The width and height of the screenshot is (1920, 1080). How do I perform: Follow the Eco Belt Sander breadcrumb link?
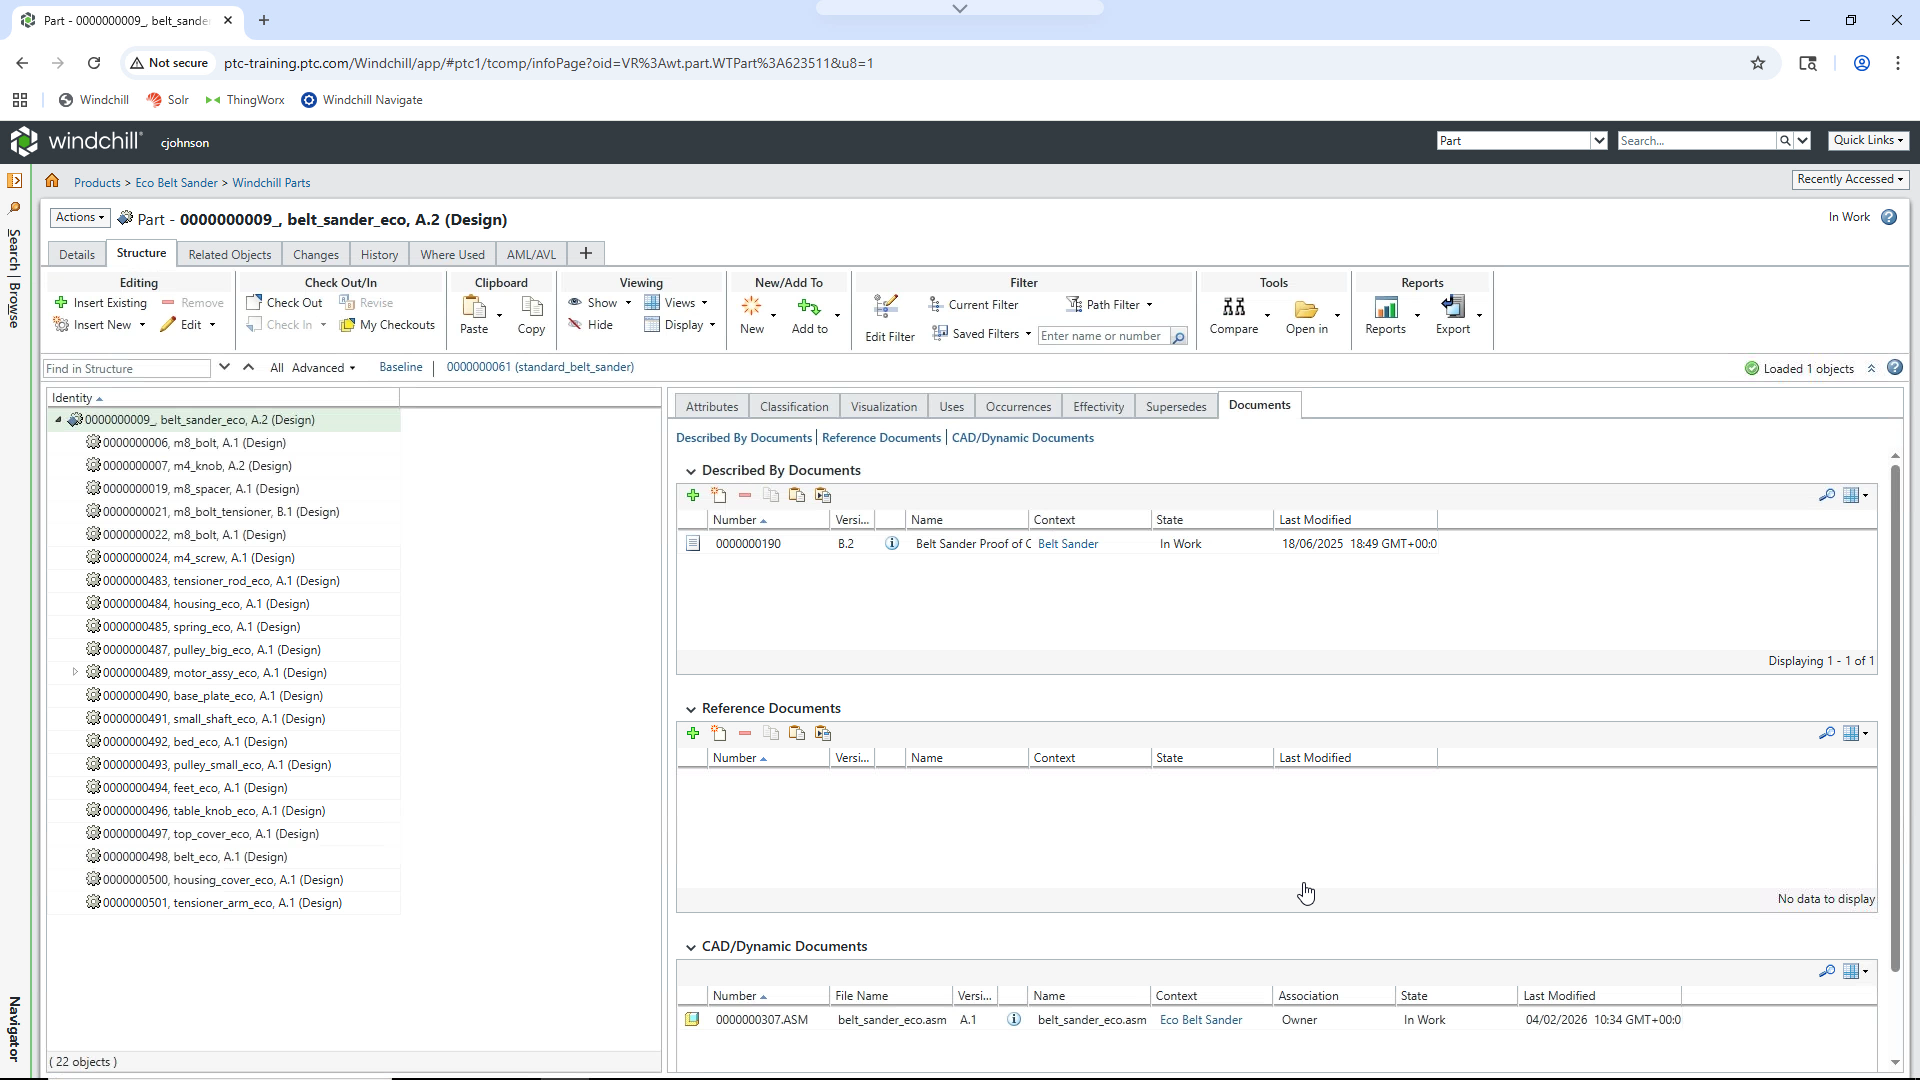tap(176, 183)
